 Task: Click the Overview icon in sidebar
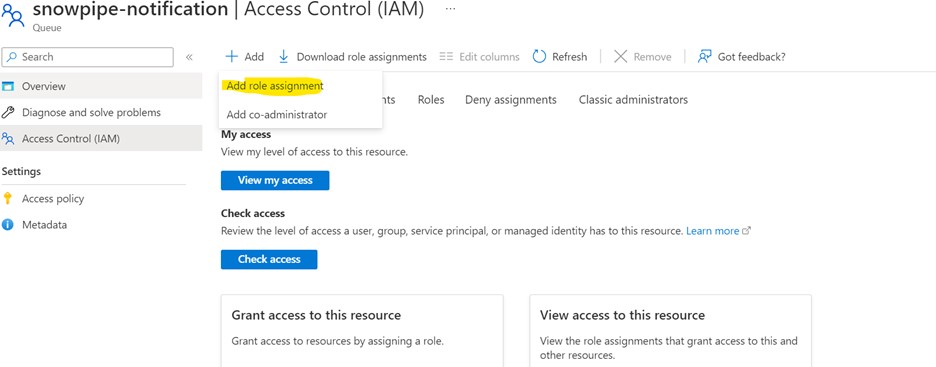coord(8,87)
